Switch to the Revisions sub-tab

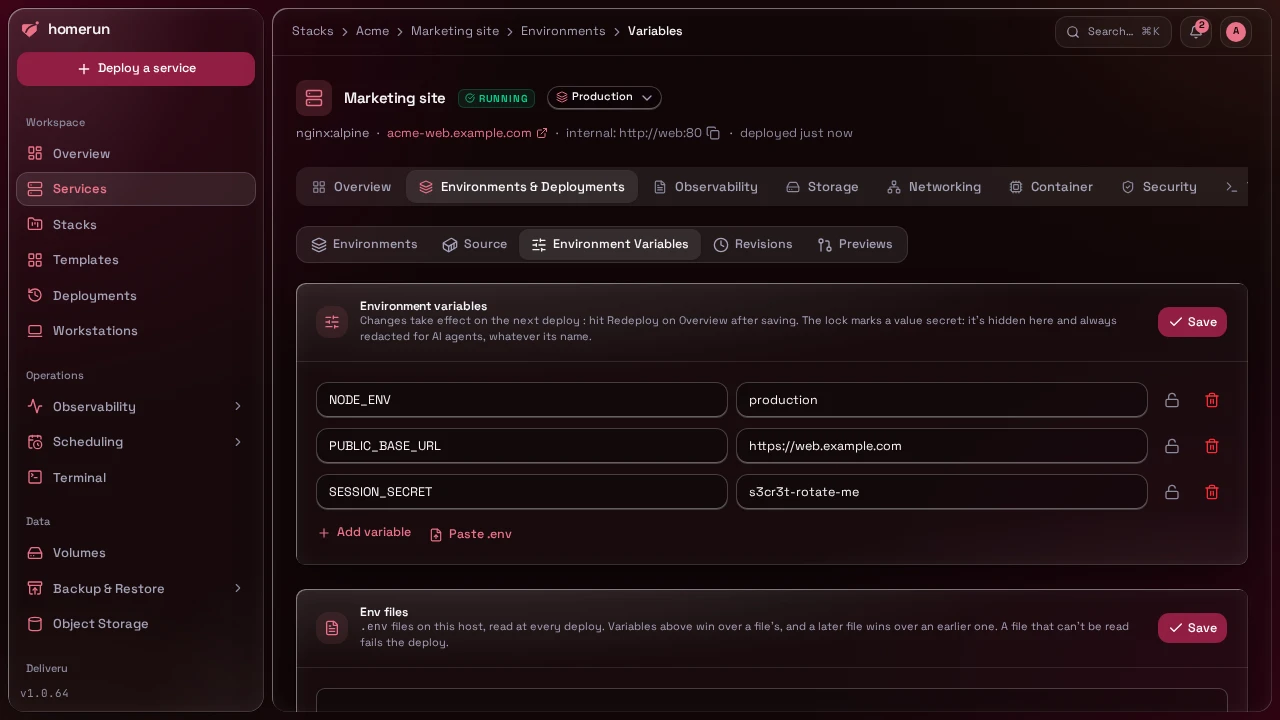tap(753, 244)
